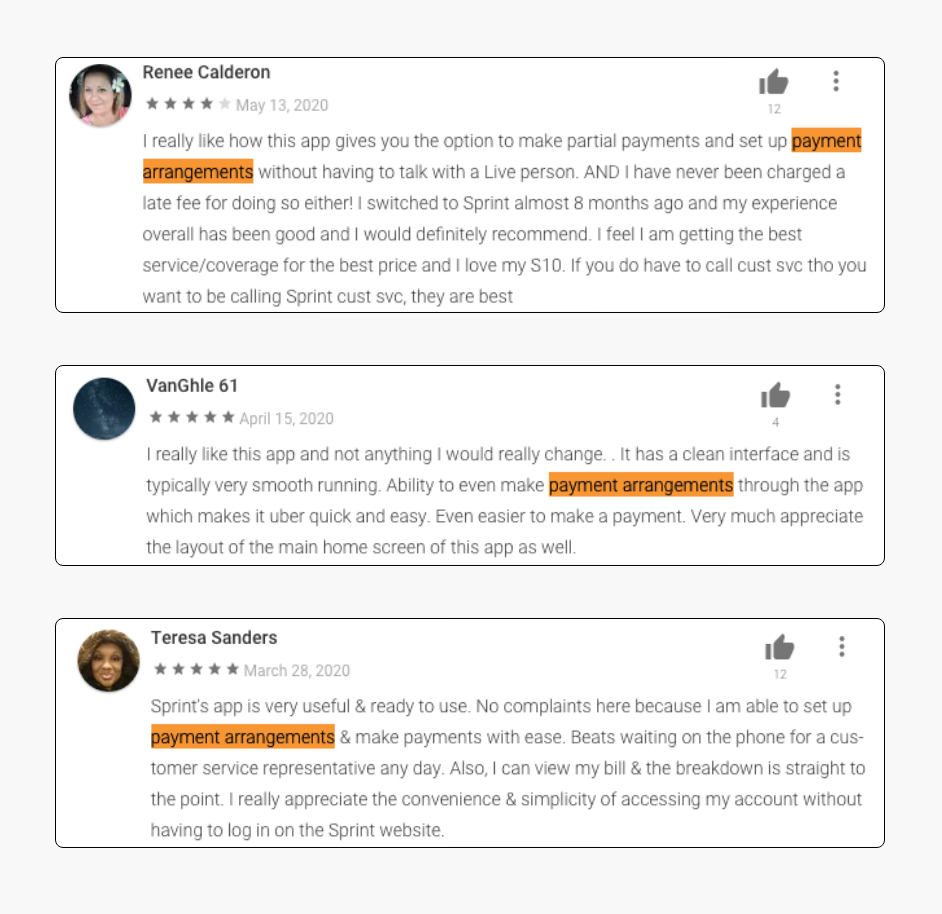Click highlighted 'payment arrangements' in VanGhle's review

(x=641, y=485)
